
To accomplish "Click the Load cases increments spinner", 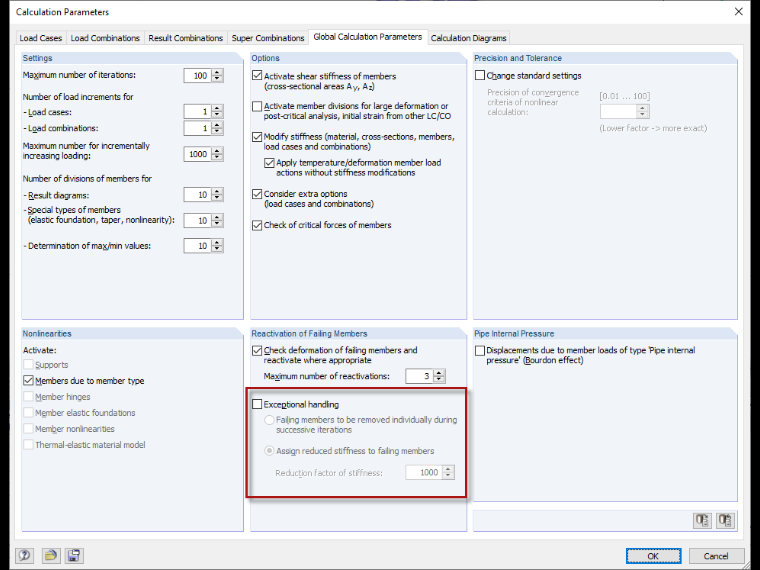I will pyautogui.click(x=217, y=112).
